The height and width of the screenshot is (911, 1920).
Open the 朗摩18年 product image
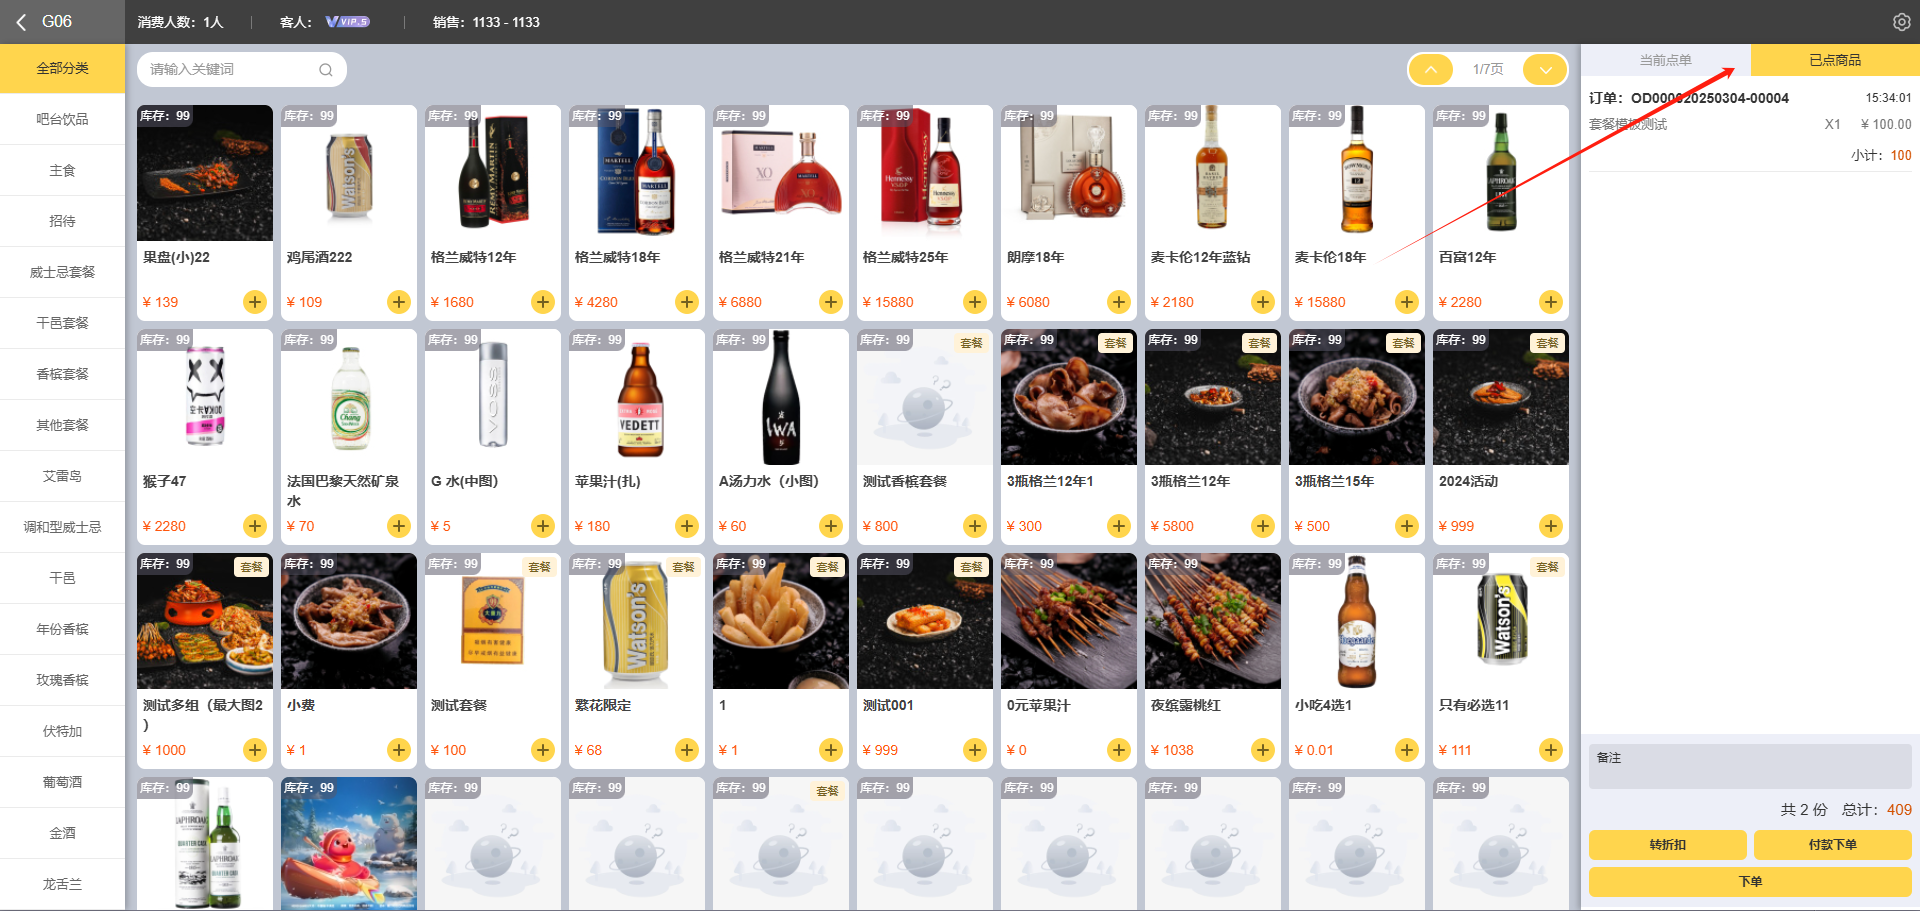point(1069,173)
